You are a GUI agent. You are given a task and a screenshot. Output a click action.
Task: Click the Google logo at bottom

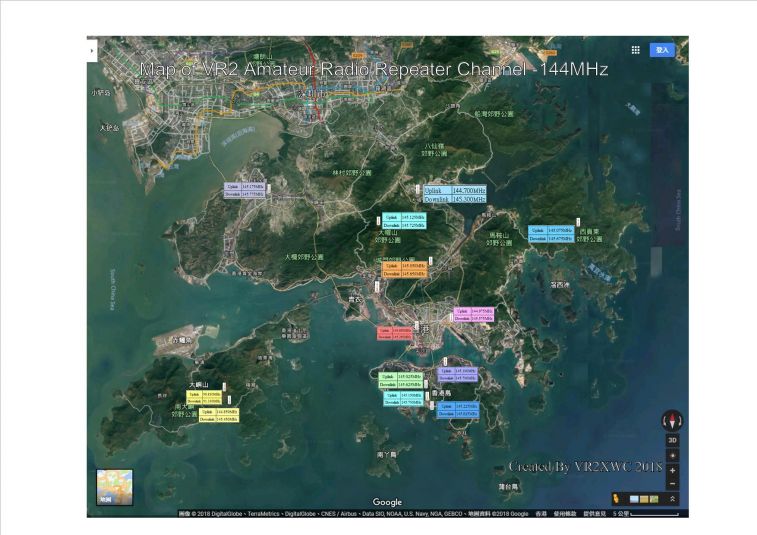click(387, 501)
